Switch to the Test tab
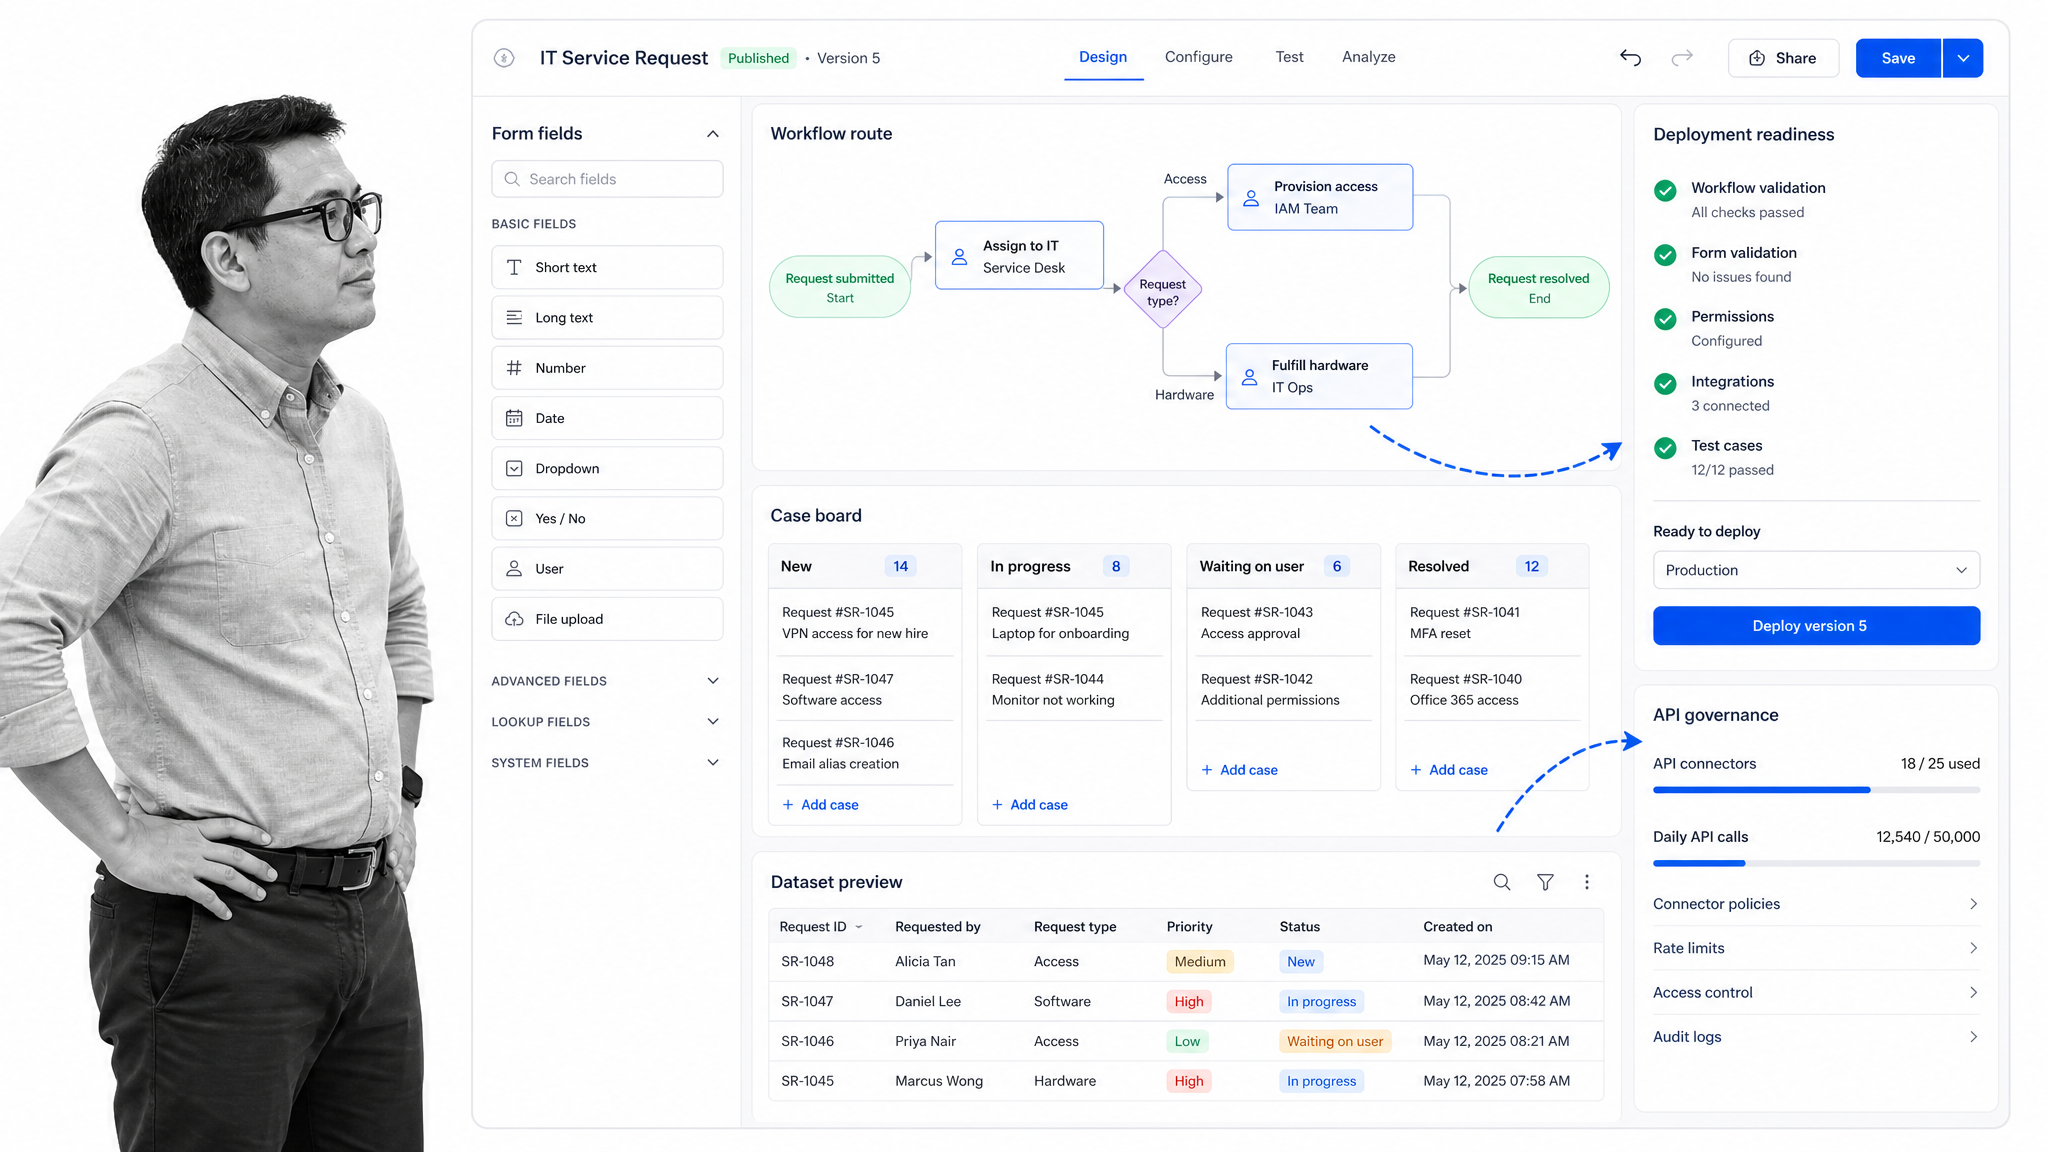Viewport: 2048px width, 1152px height. [x=1289, y=57]
